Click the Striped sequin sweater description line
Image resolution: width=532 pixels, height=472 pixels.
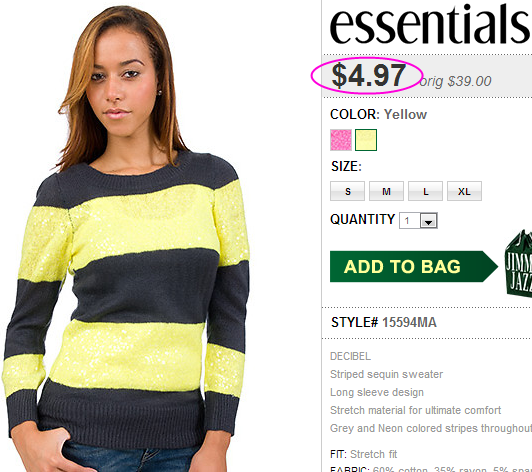(386, 374)
